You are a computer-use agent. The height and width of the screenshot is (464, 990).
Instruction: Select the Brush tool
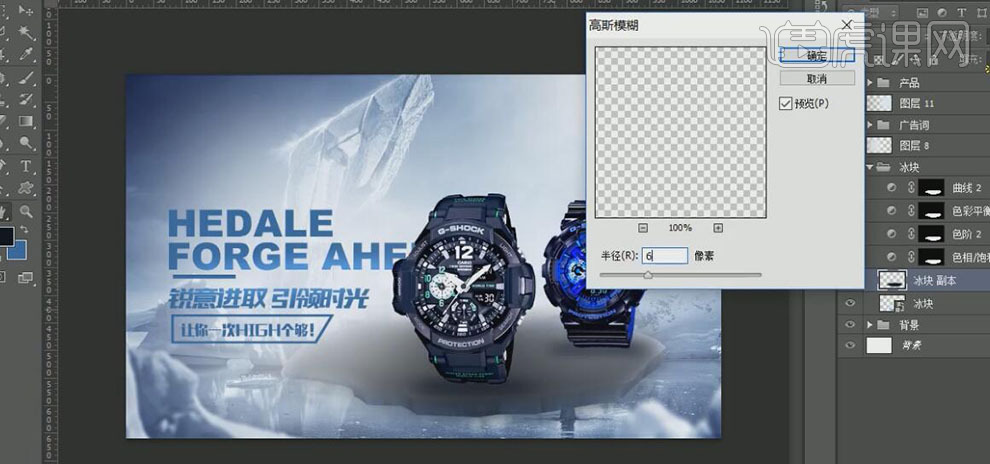(x=26, y=78)
